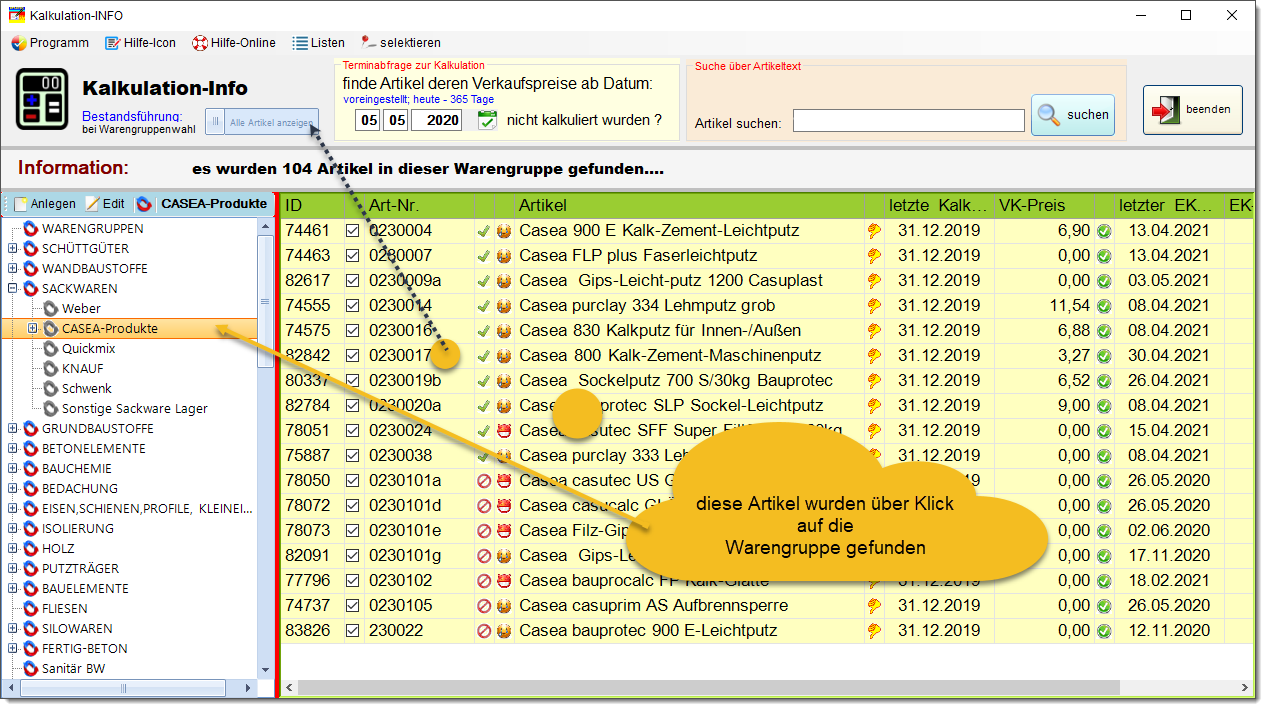The height and width of the screenshot is (709, 1266).
Task: Select the KNAUF subgroup in the tree
Action: pos(82,369)
